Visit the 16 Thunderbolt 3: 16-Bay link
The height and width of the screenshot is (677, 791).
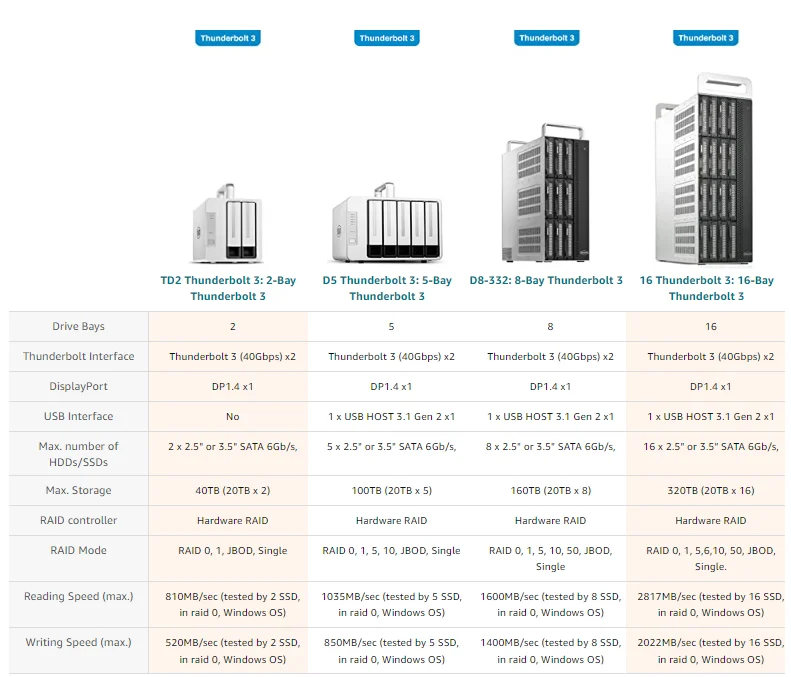pyautogui.click(x=706, y=288)
